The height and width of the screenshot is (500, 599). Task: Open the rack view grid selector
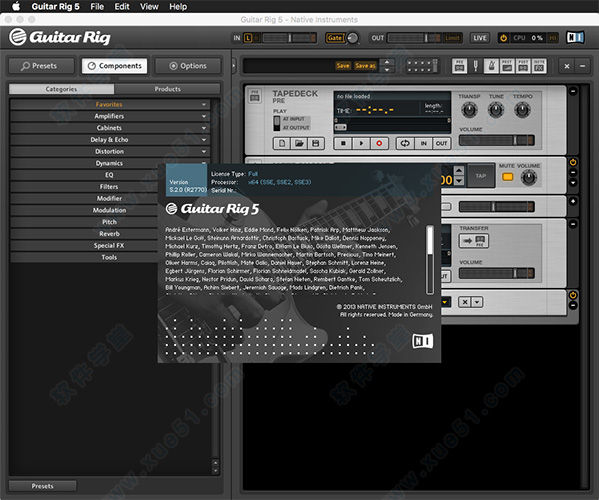pyautogui.click(x=422, y=66)
